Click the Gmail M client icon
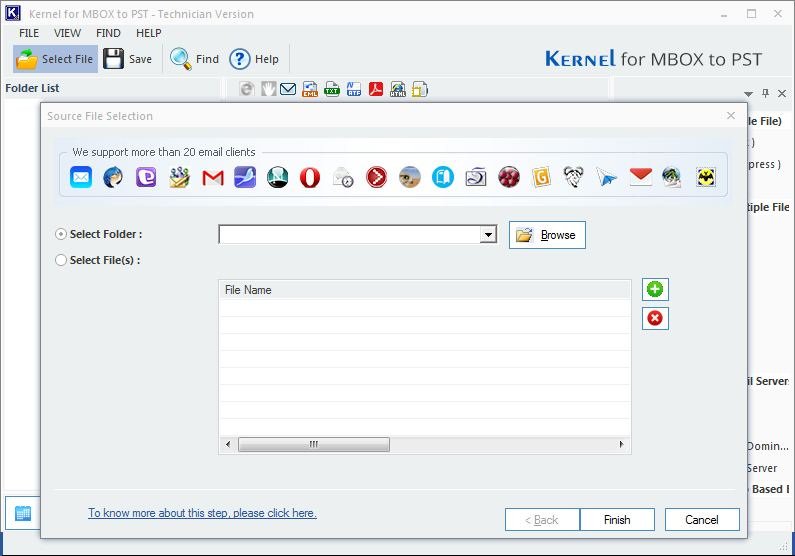Image resolution: width=795 pixels, height=556 pixels. (213, 178)
